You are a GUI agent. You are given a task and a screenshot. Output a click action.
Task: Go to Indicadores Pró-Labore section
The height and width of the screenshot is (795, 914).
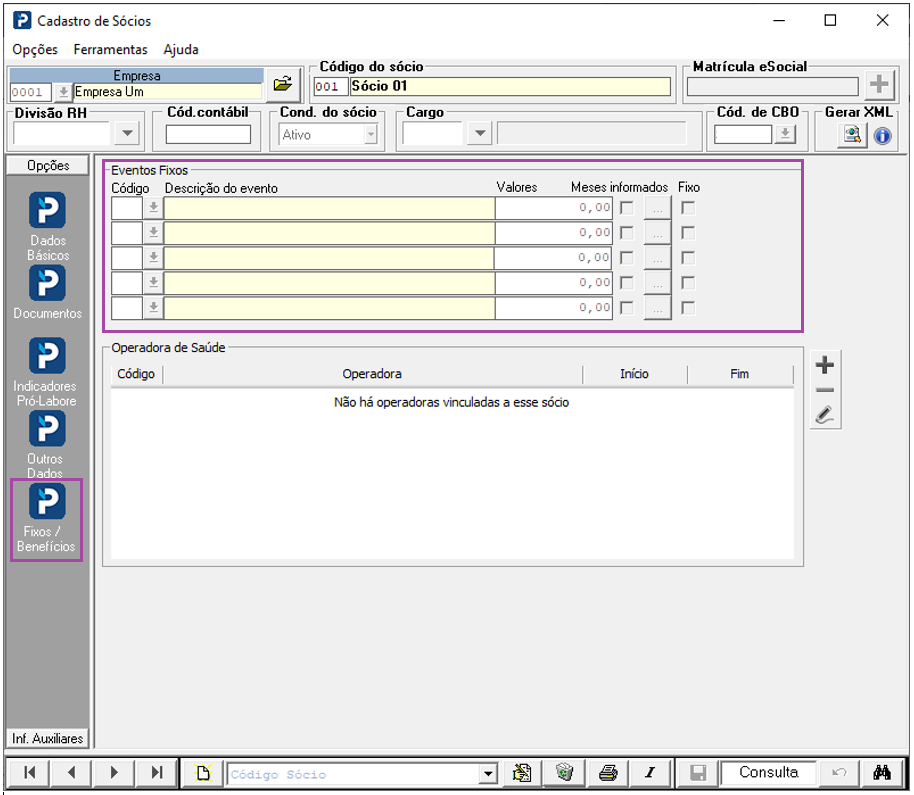(47, 357)
